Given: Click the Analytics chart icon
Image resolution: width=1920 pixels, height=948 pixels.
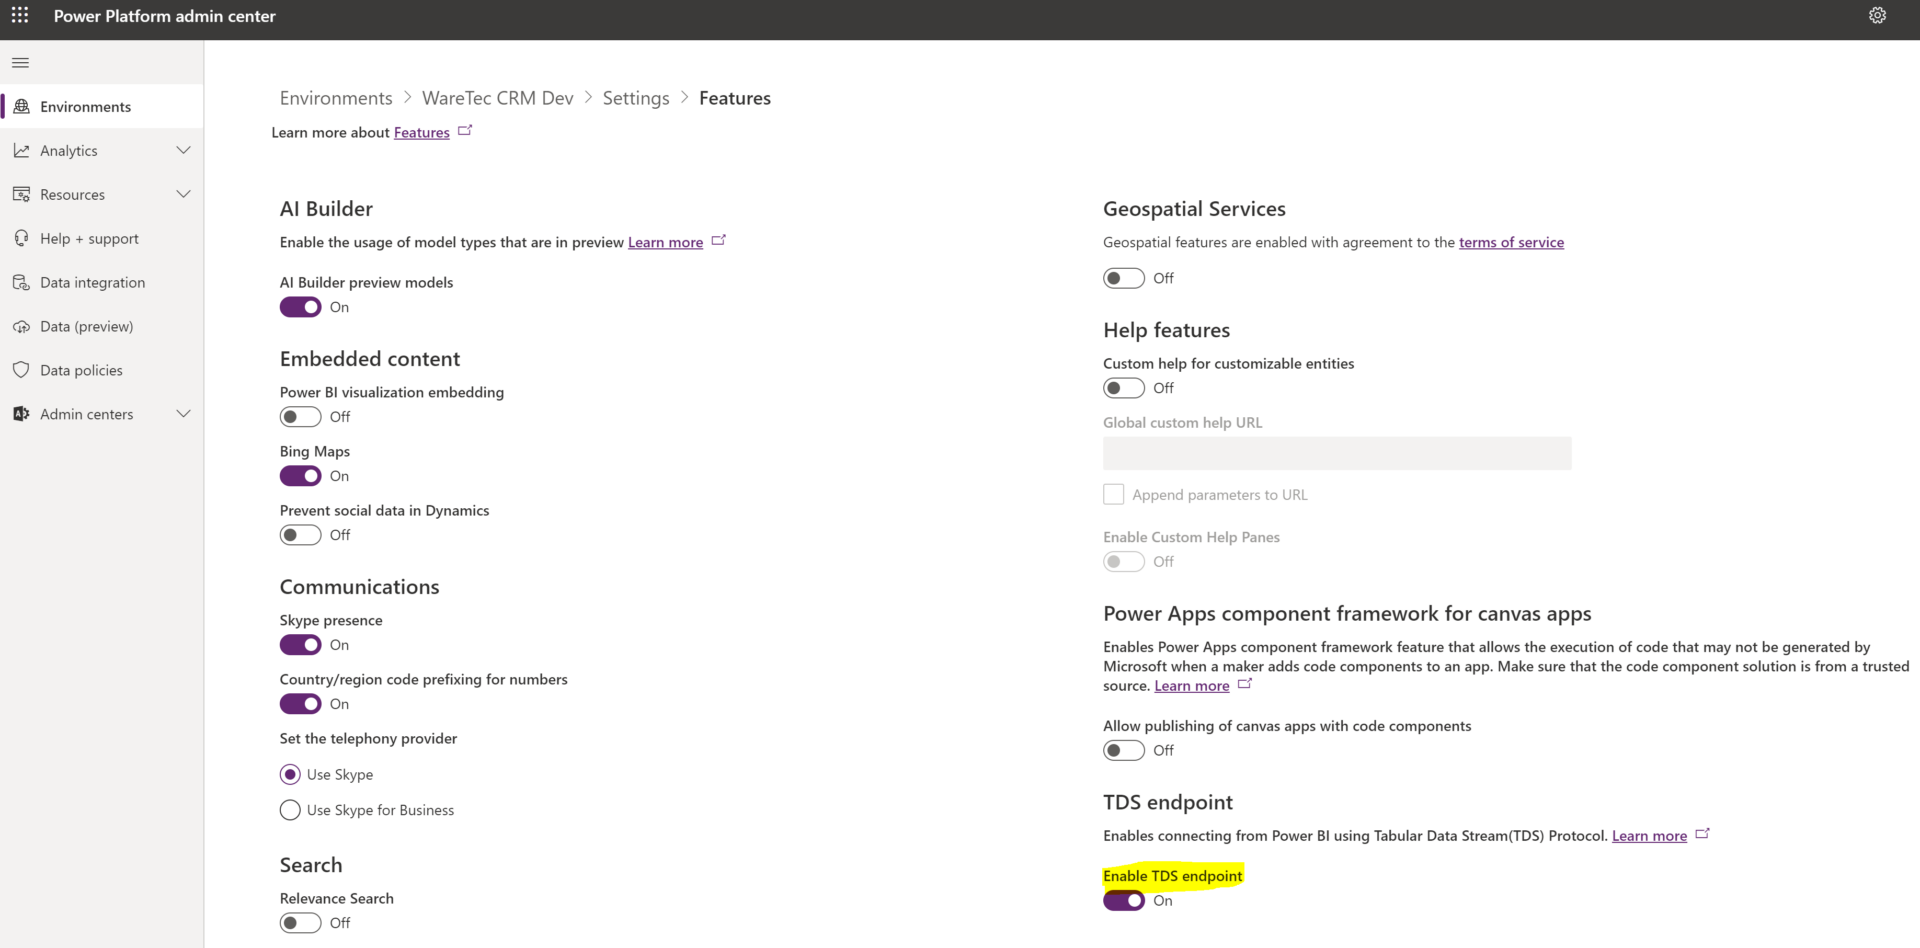Looking at the screenshot, I should [21, 150].
